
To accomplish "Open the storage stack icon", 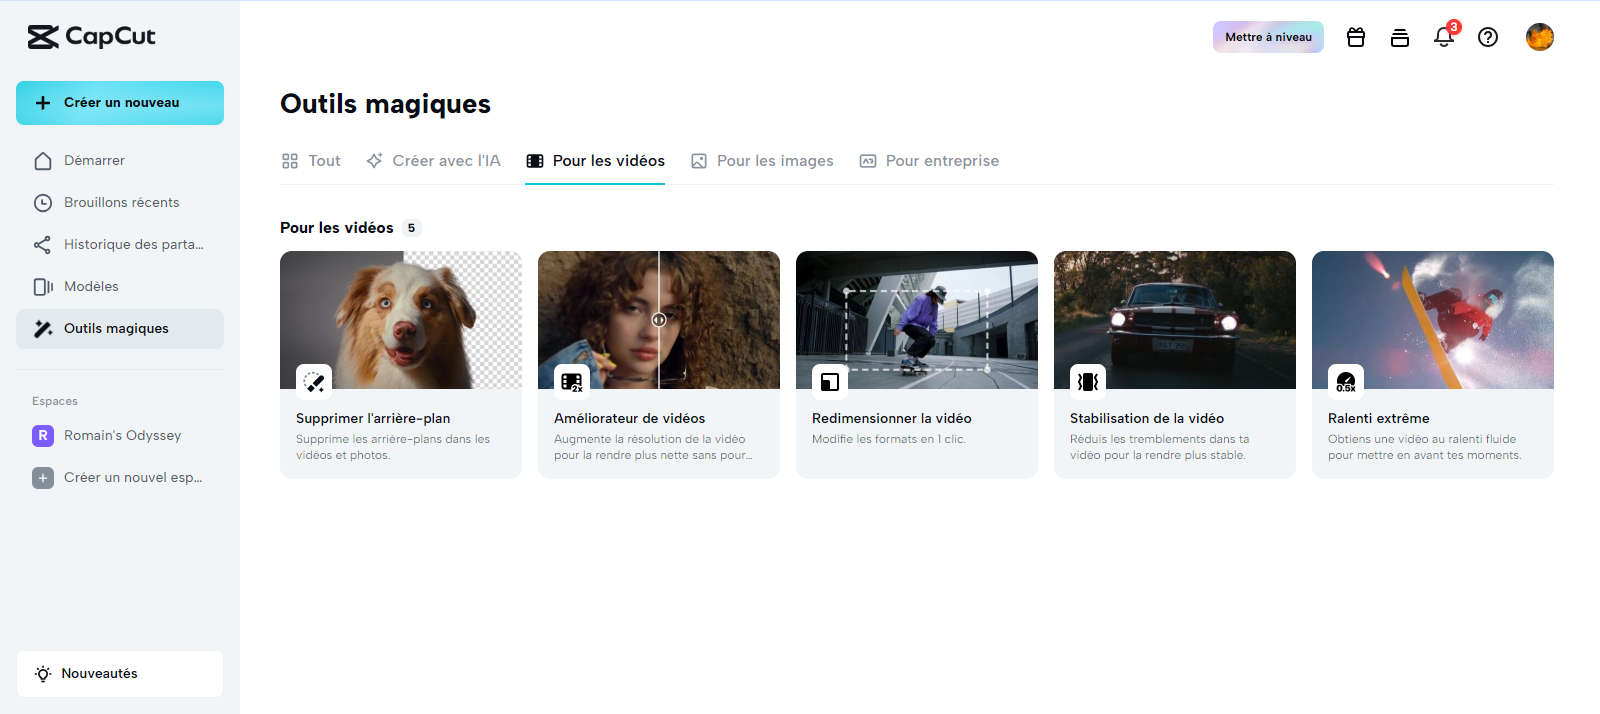I will (1400, 37).
